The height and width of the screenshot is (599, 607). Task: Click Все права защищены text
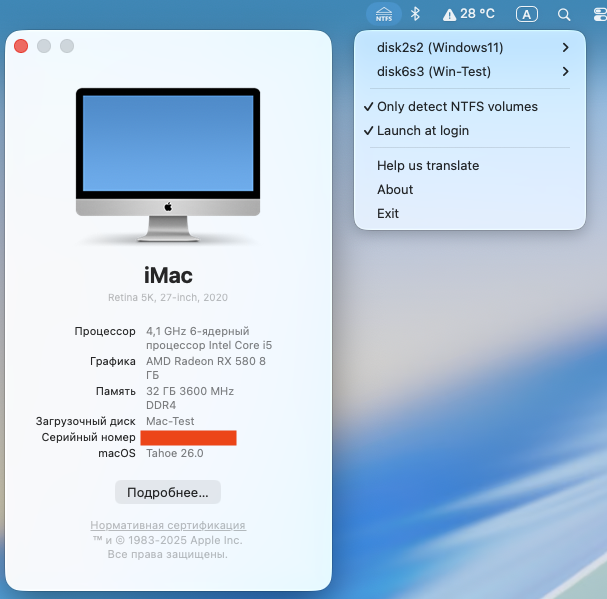168,554
